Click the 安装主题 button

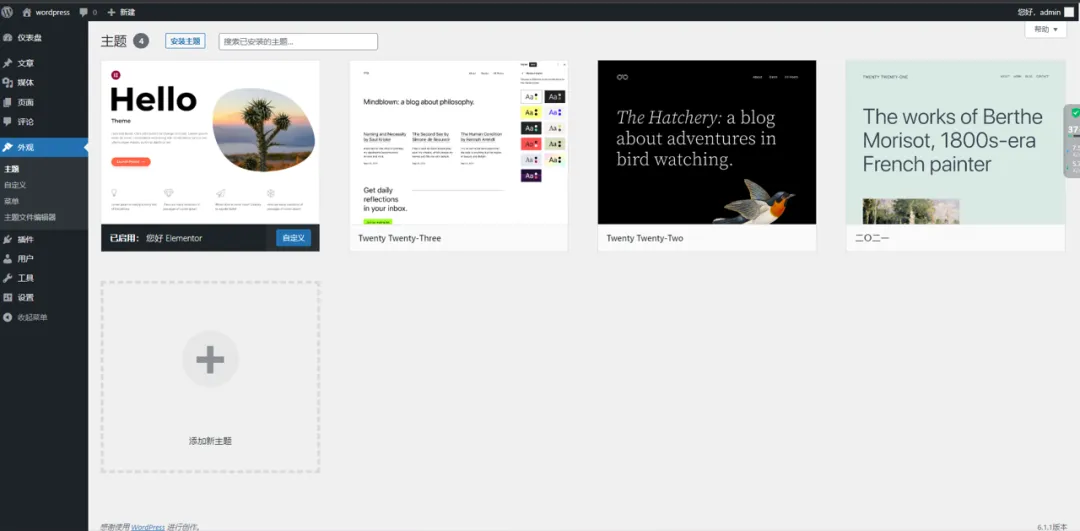click(x=185, y=41)
